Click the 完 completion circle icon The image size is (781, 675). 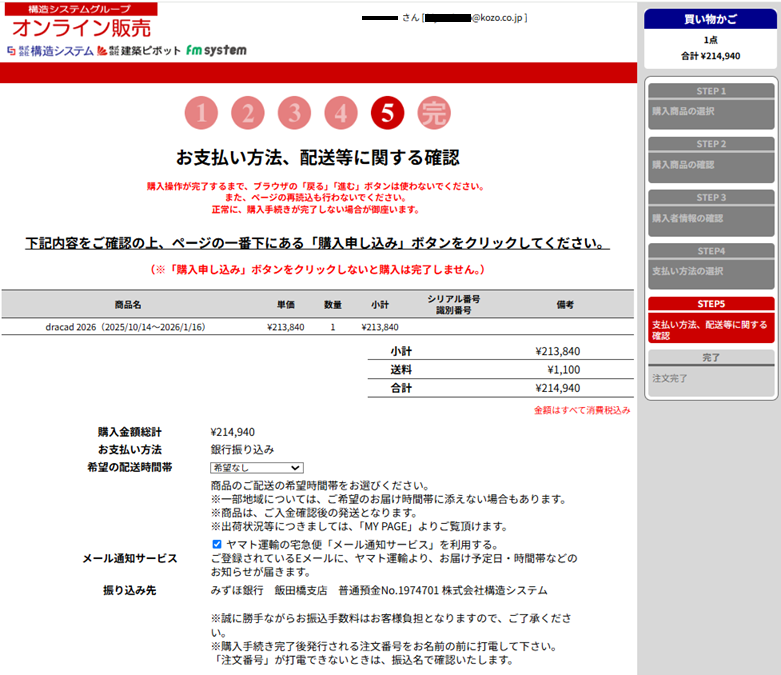[434, 114]
